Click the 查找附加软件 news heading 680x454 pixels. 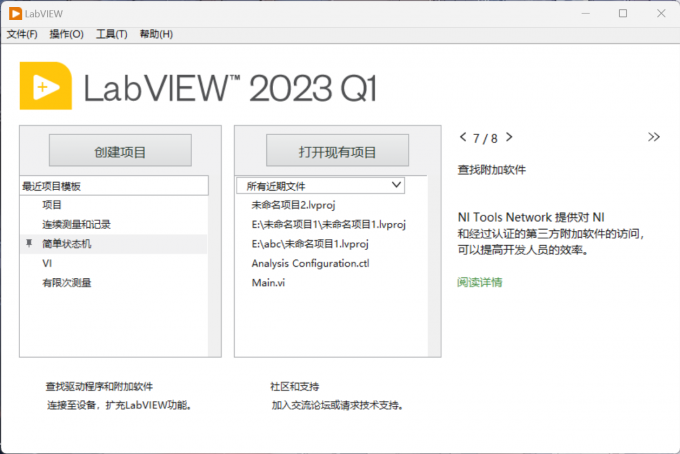click(492, 170)
